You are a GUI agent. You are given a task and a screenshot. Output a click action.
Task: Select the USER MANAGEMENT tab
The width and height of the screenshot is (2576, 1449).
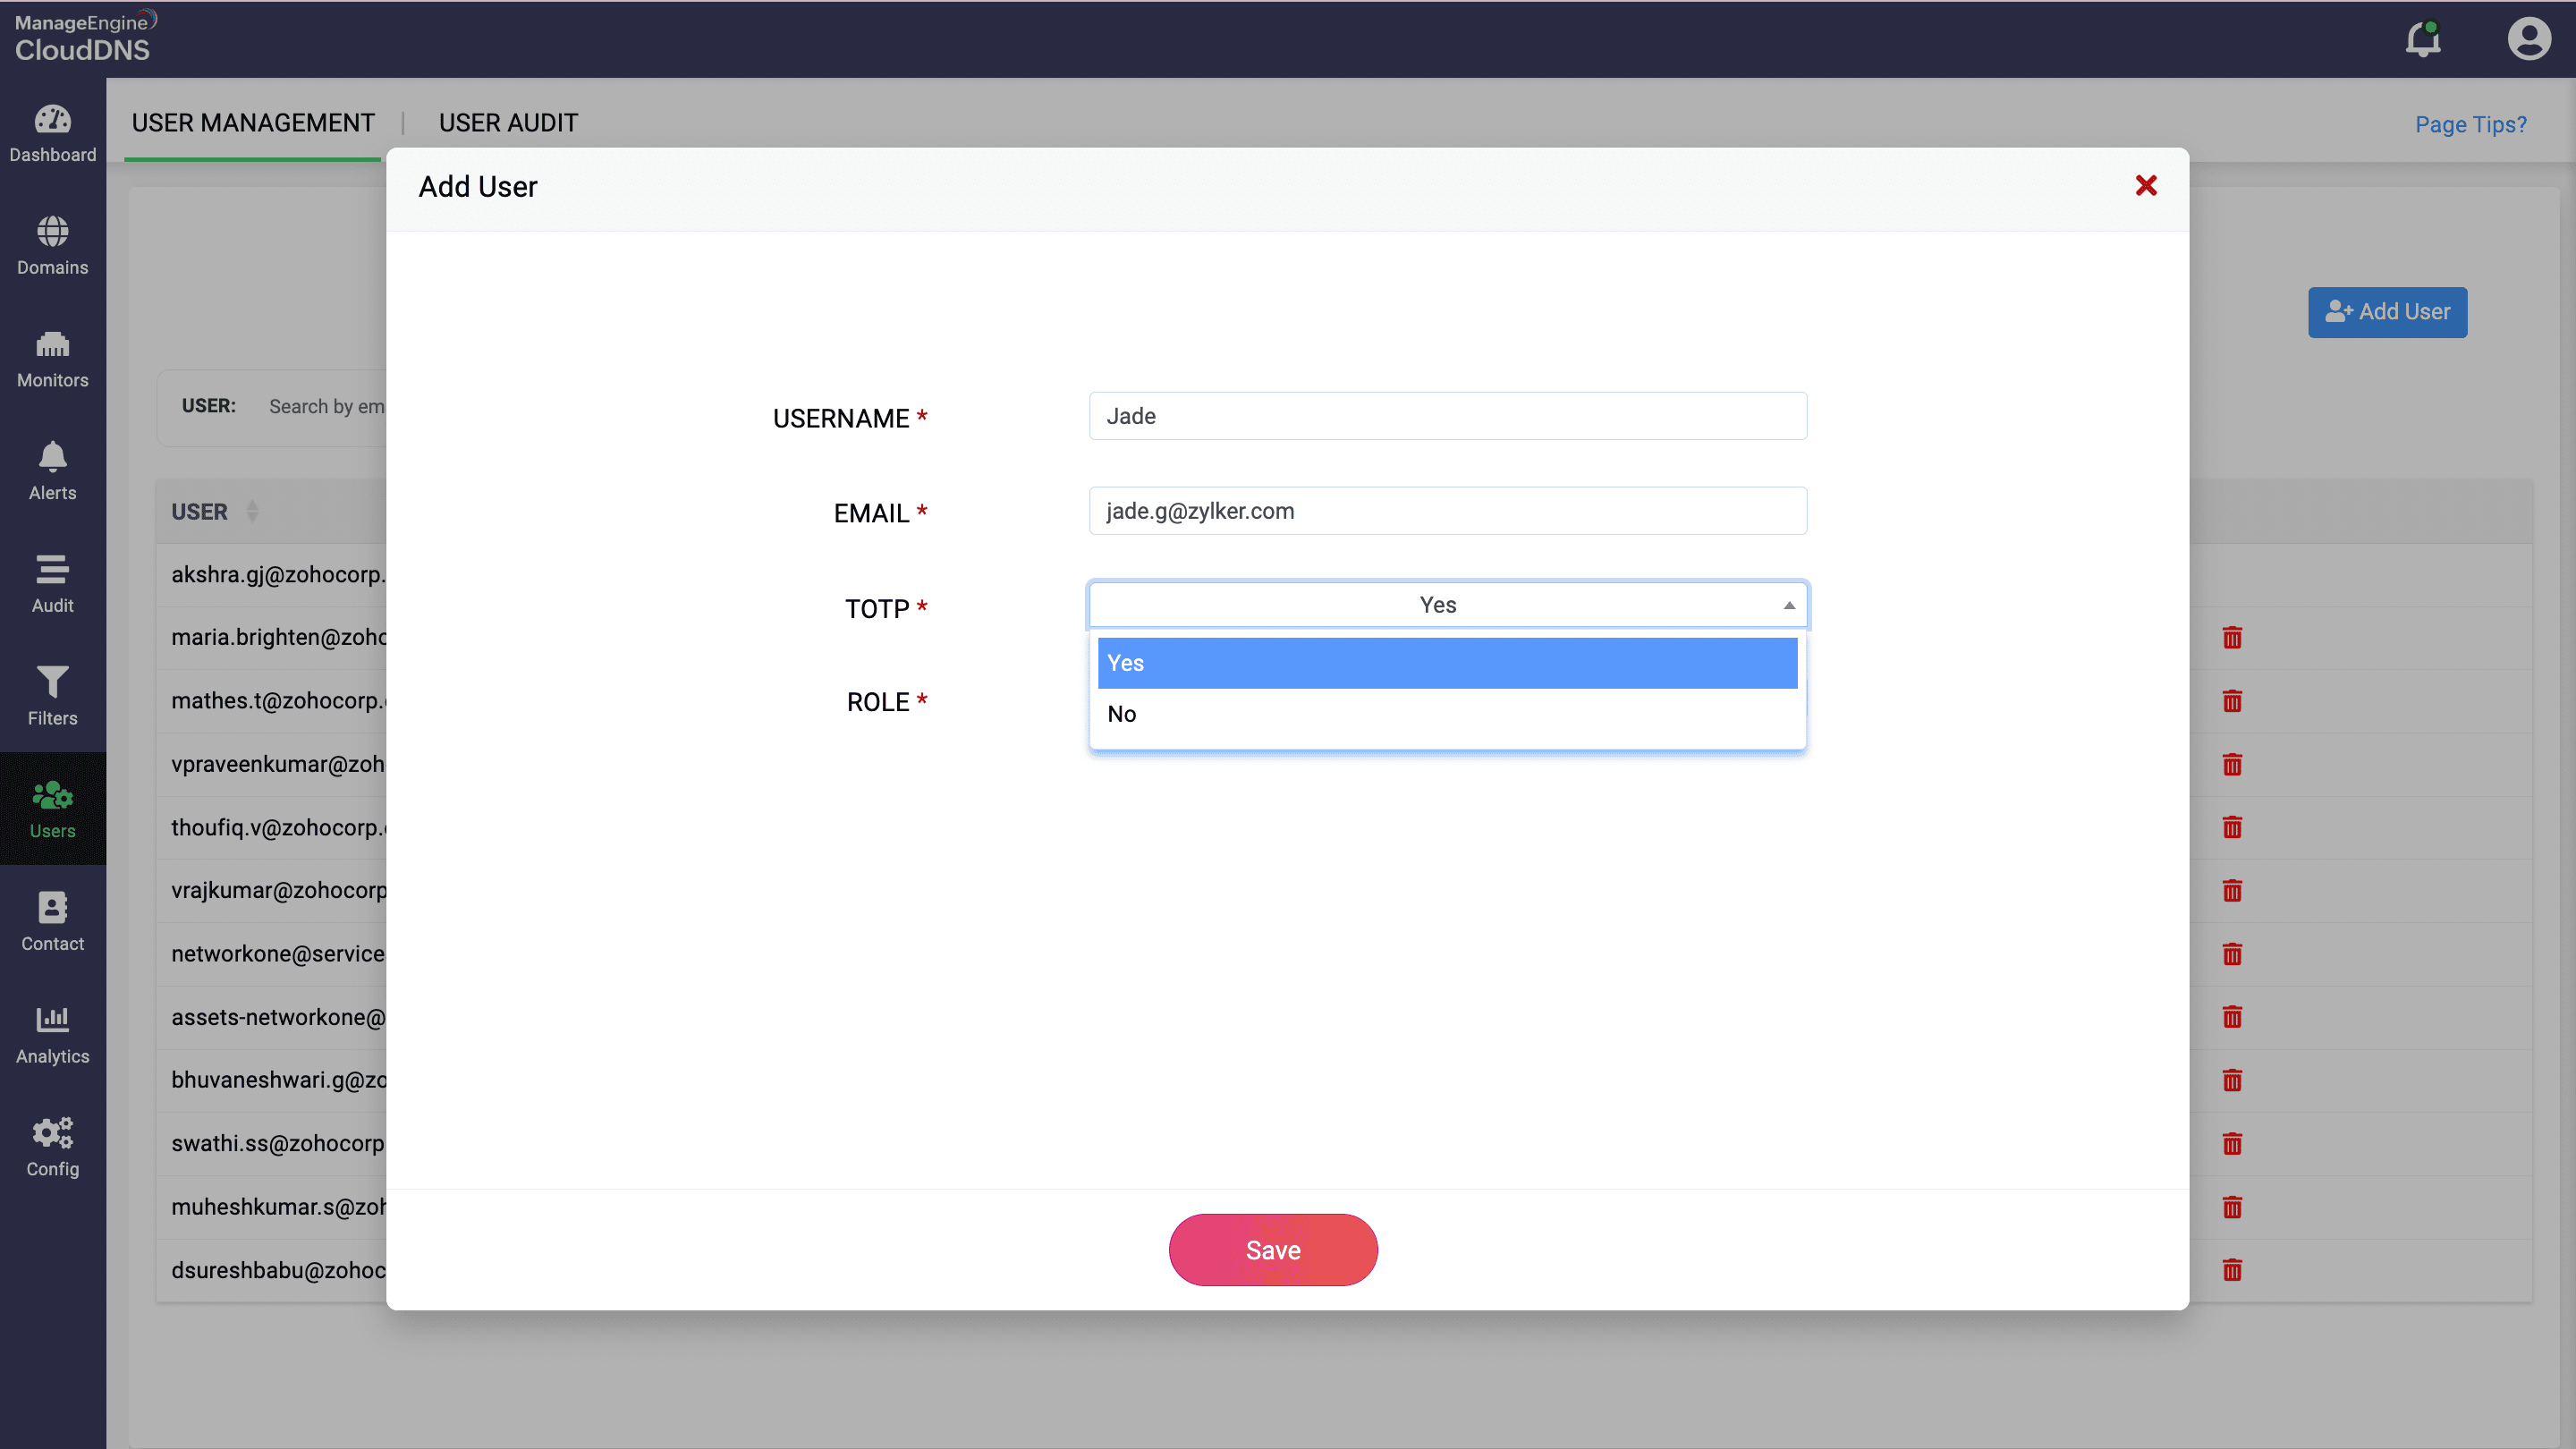click(x=253, y=122)
